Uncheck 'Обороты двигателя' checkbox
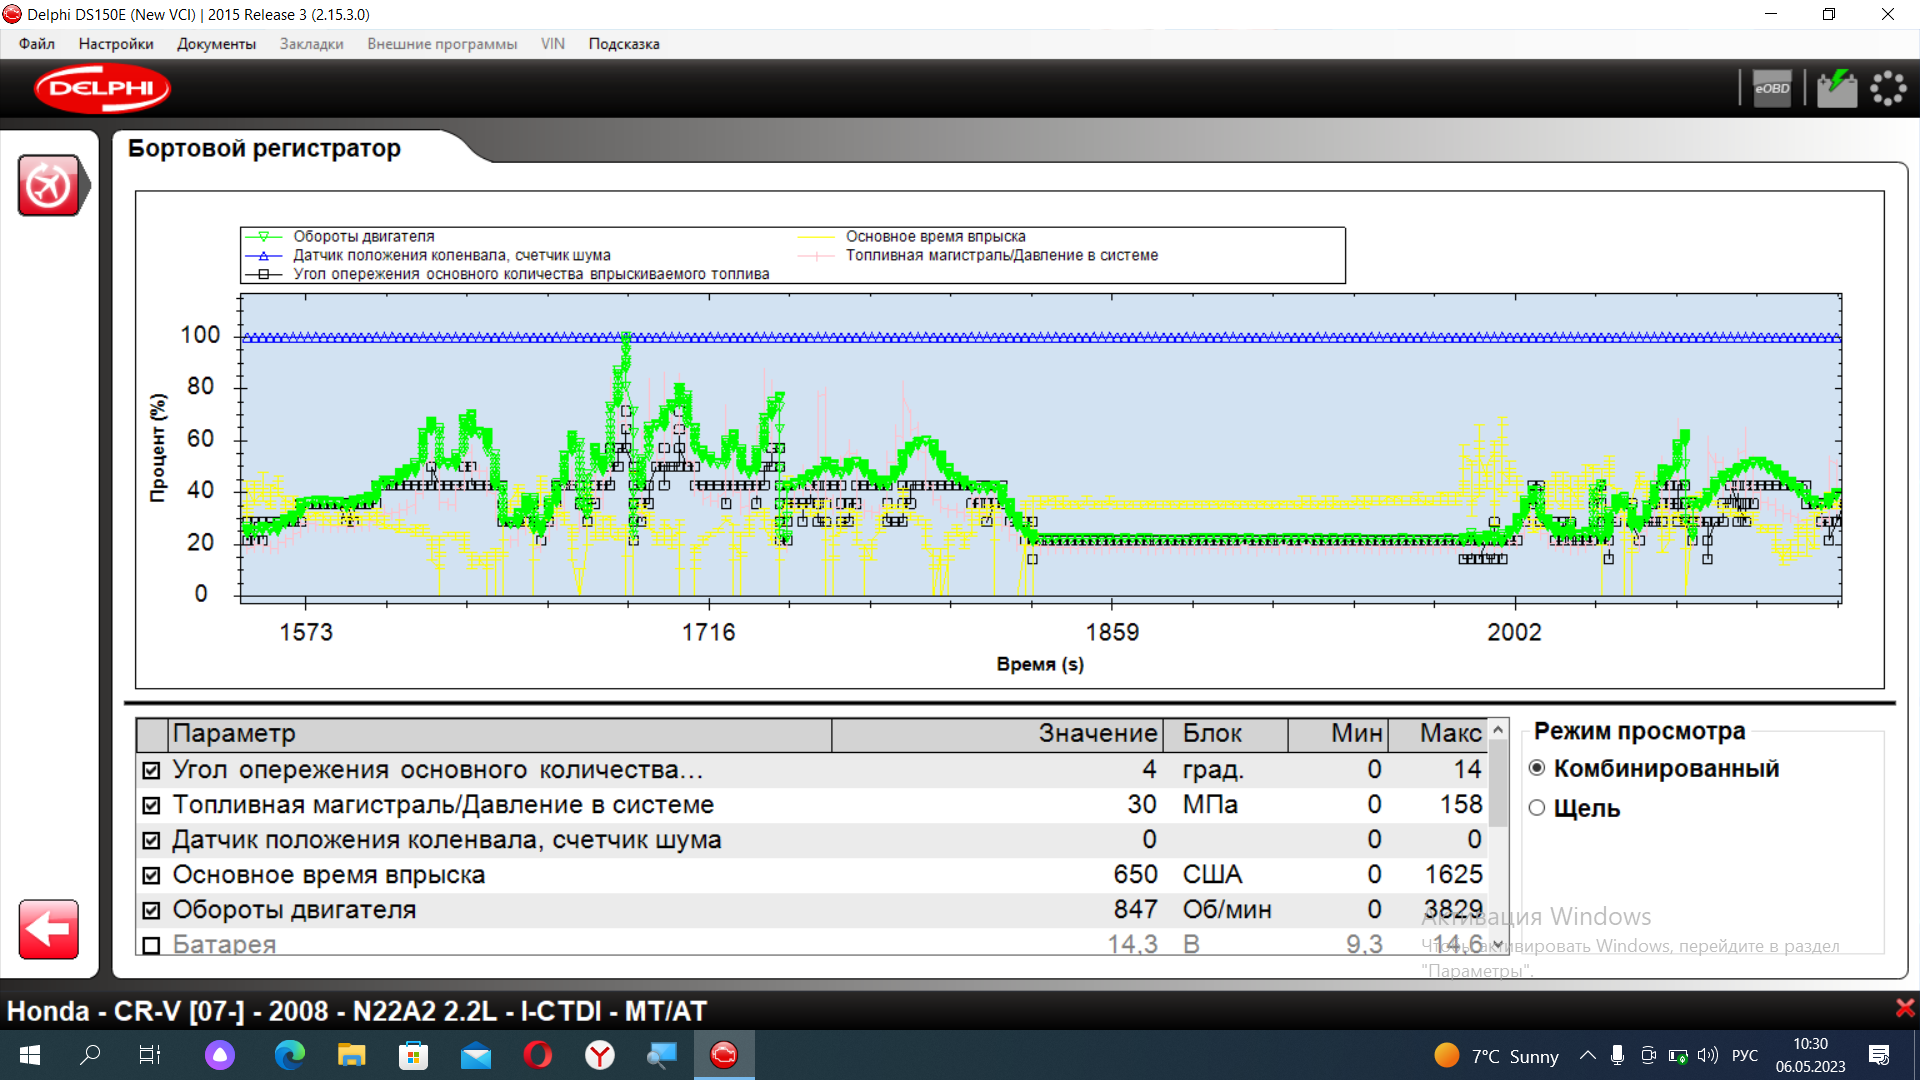 click(x=151, y=910)
